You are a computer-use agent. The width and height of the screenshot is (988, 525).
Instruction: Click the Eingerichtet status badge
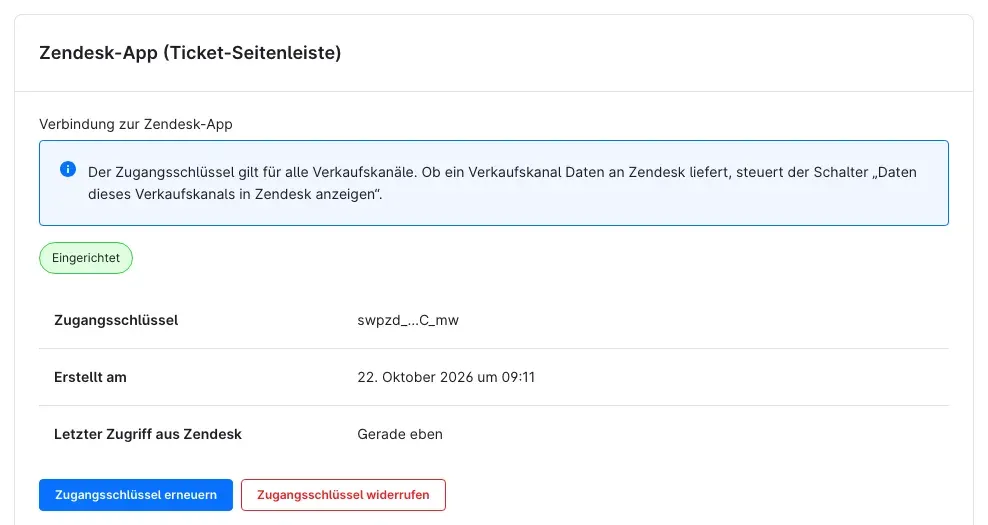pos(86,258)
